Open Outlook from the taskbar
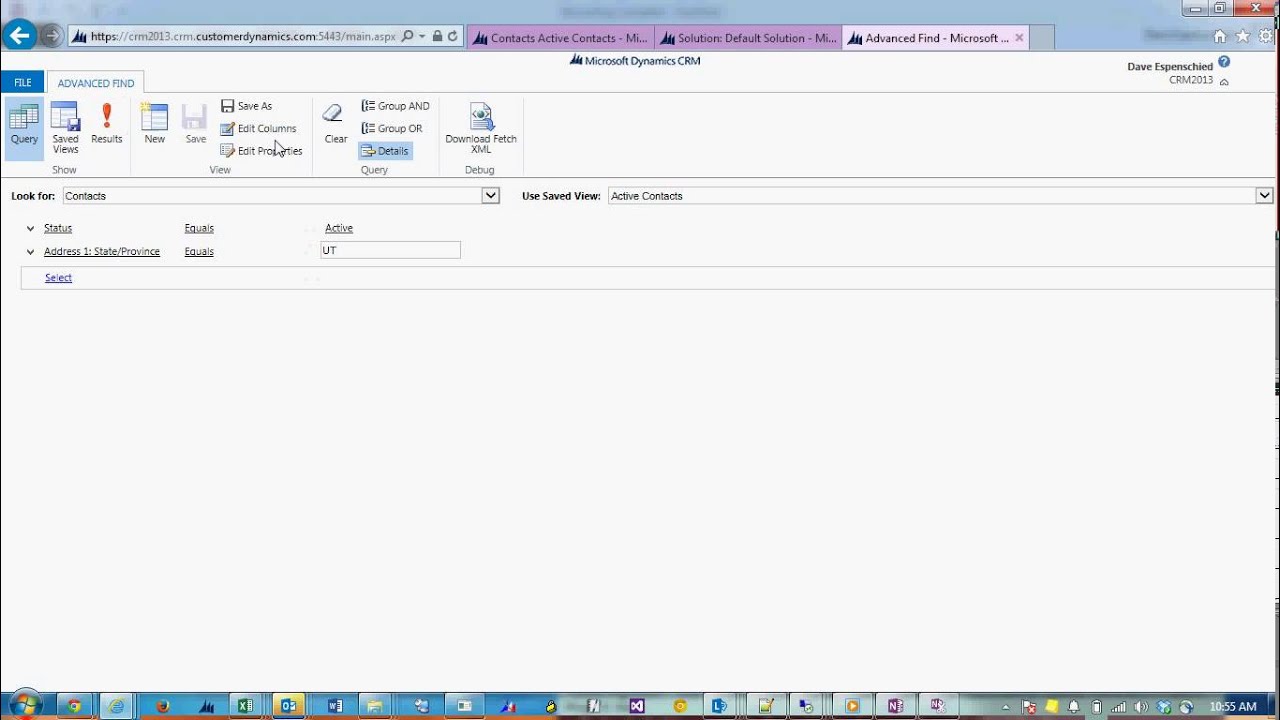The height and width of the screenshot is (720, 1280). point(289,706)
